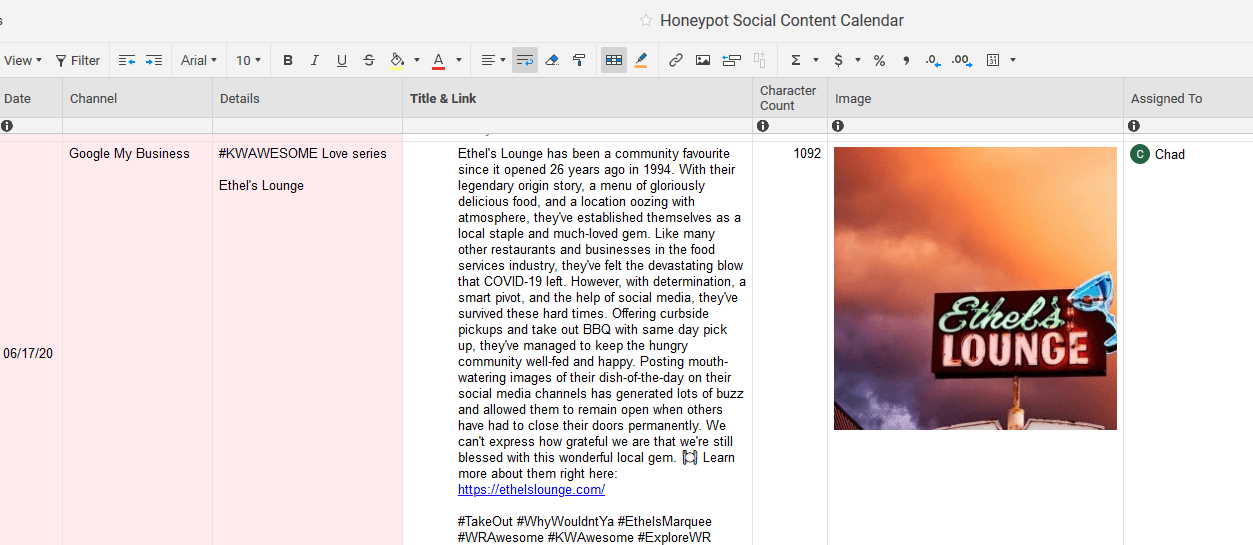The height and width of the screenshot is (545, 1253).
Task: Expand the date format arrow
Action: coord(1013,60)
